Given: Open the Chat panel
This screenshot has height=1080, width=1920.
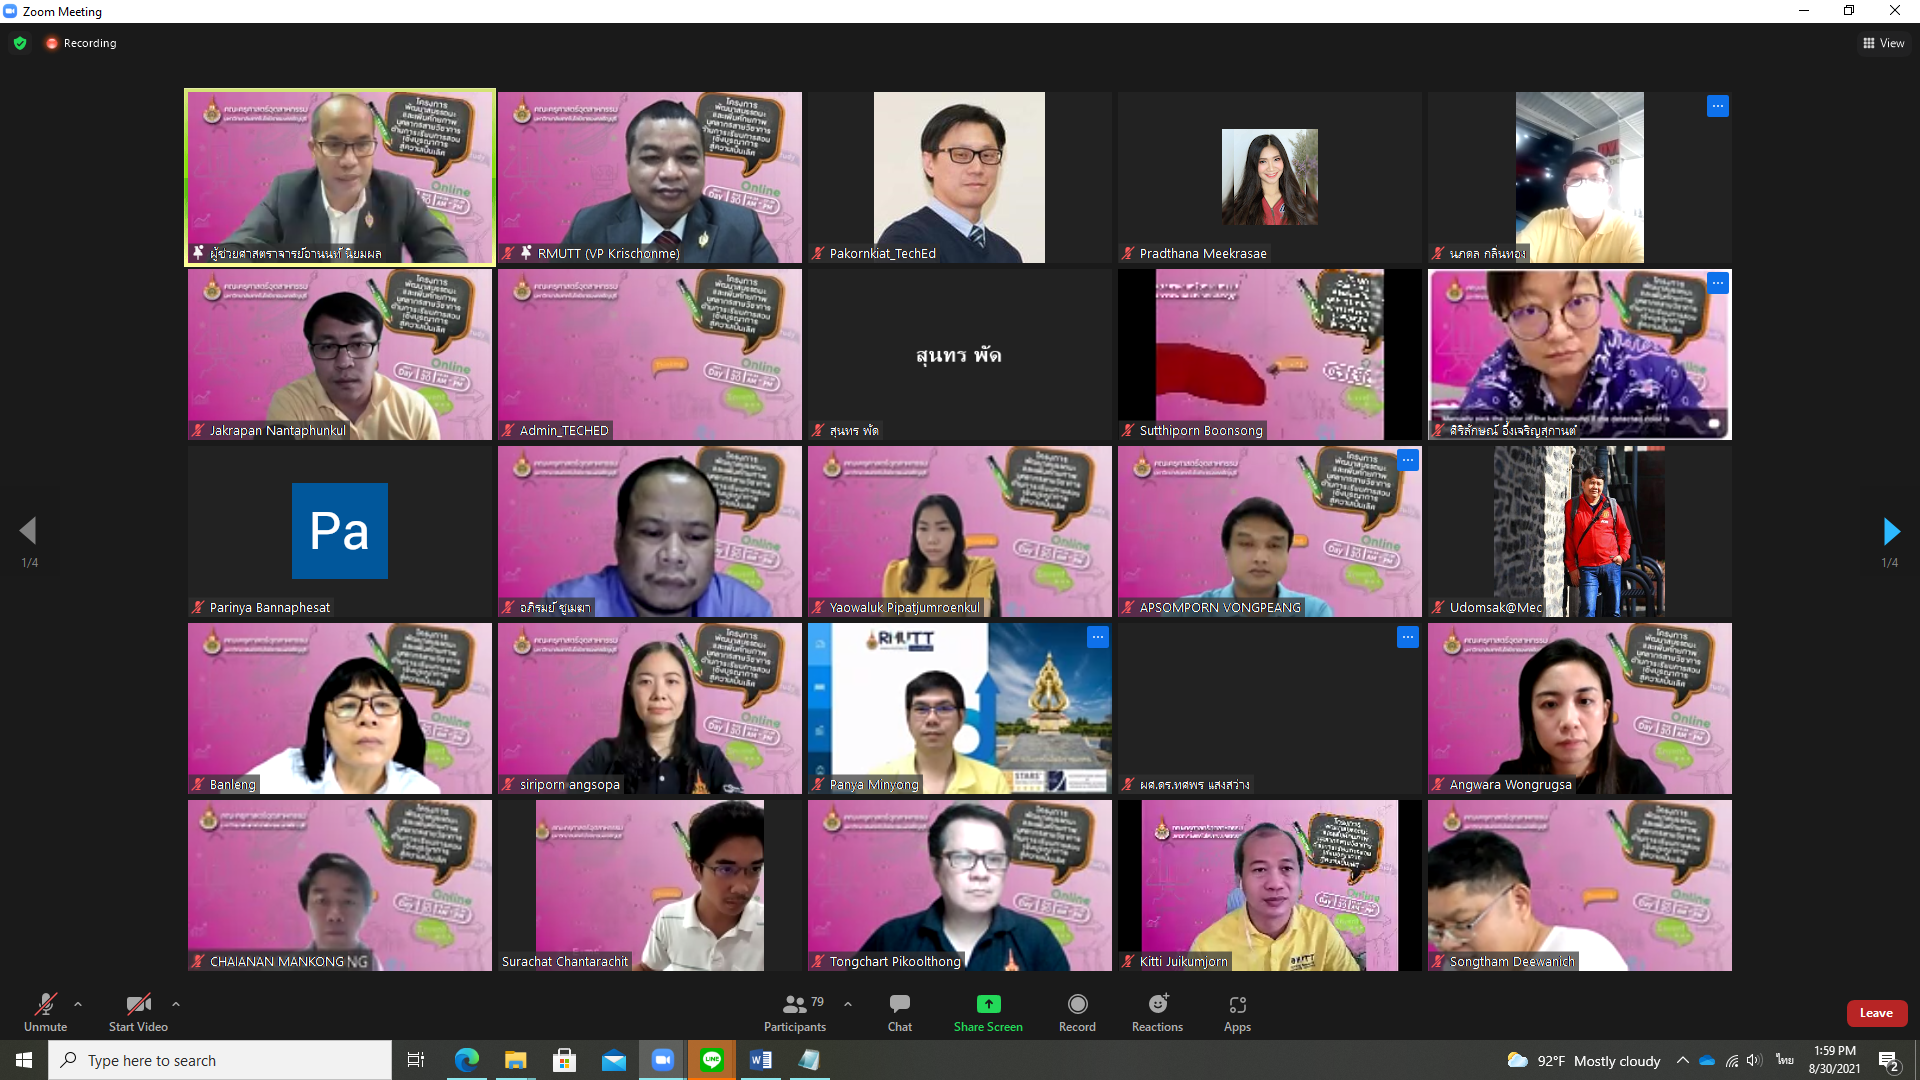Looking at the screenshot, I should point(899,1012).
